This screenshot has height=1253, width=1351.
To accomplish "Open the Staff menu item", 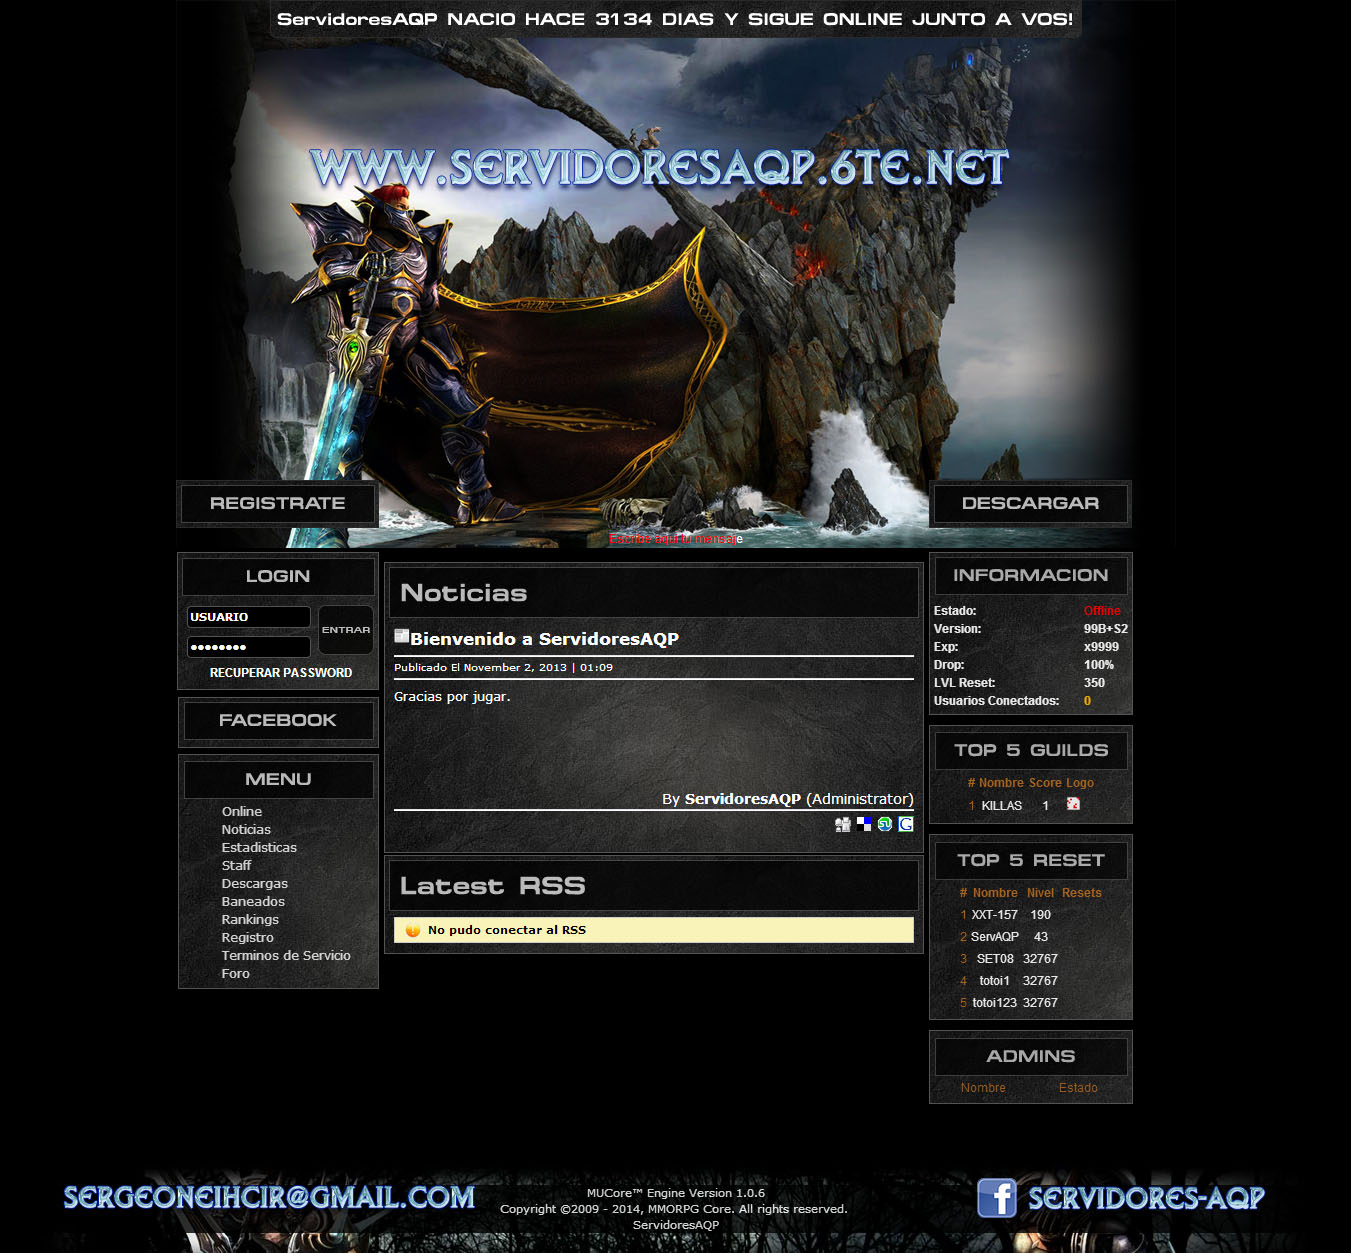I will point(236,865).
